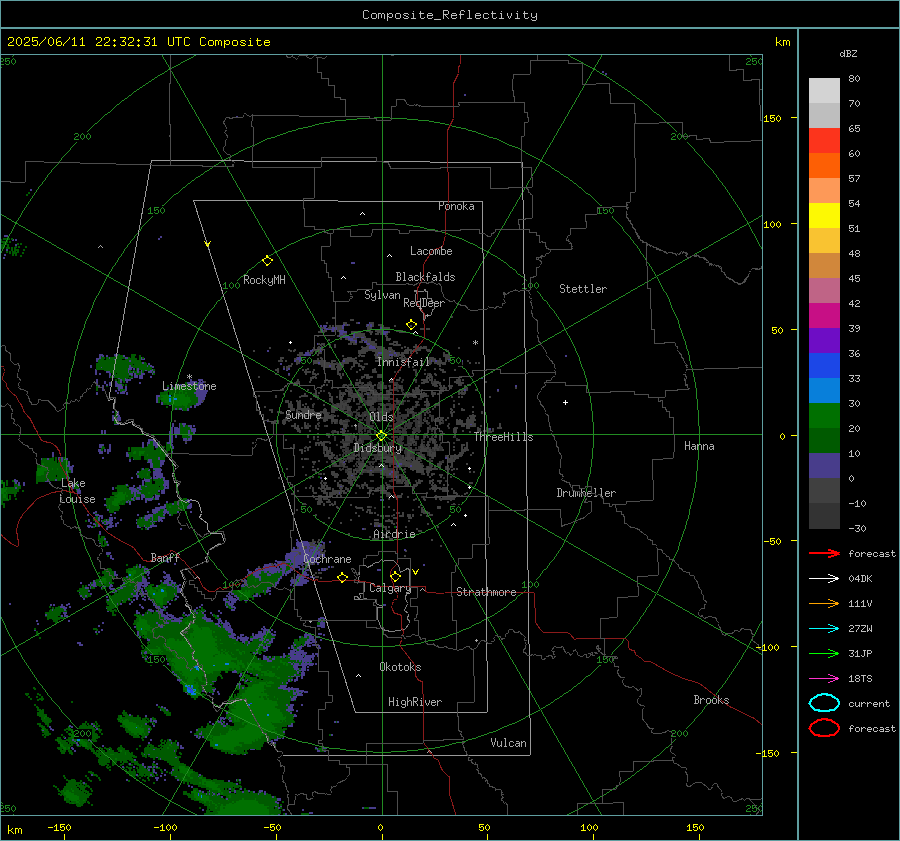The width and height of the screenshot is (900, 841).
Task: Click the white plus marker near Hanna county
Action: click(565, 402)
